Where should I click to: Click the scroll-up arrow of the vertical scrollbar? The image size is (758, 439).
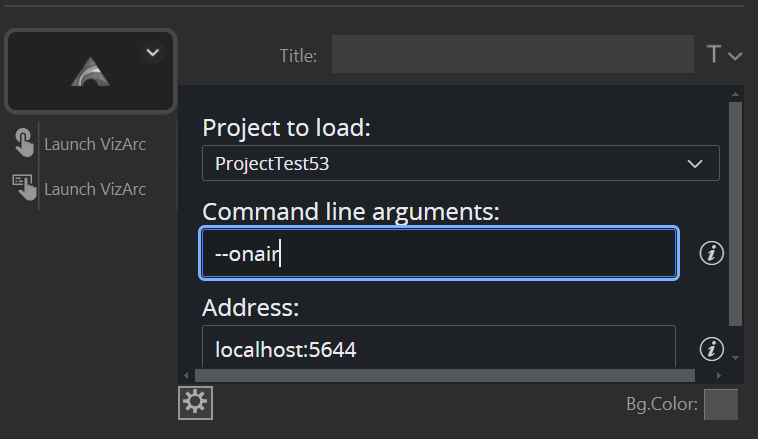736,93
